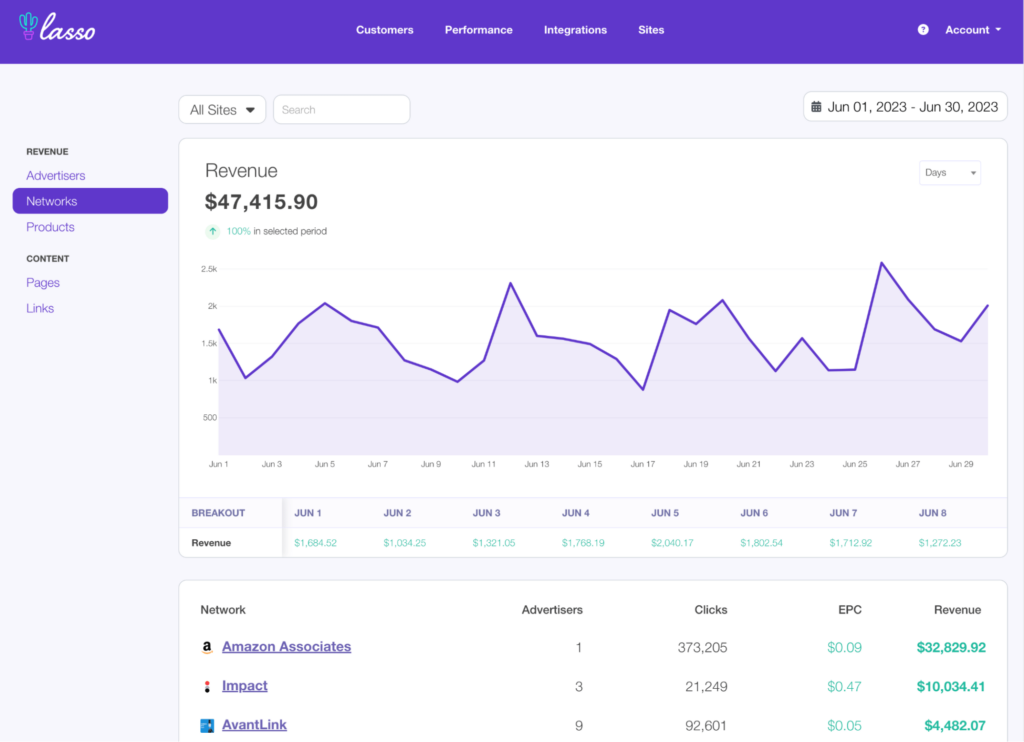Image resolution: width=1024 pixels, height=742 pixels.
Task: Open the Impact network link
Action: (245, 686)
